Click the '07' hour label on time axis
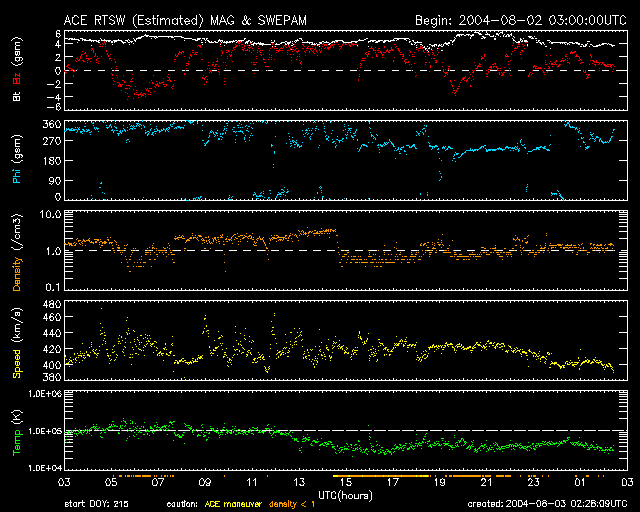 (x=158, y=482)
